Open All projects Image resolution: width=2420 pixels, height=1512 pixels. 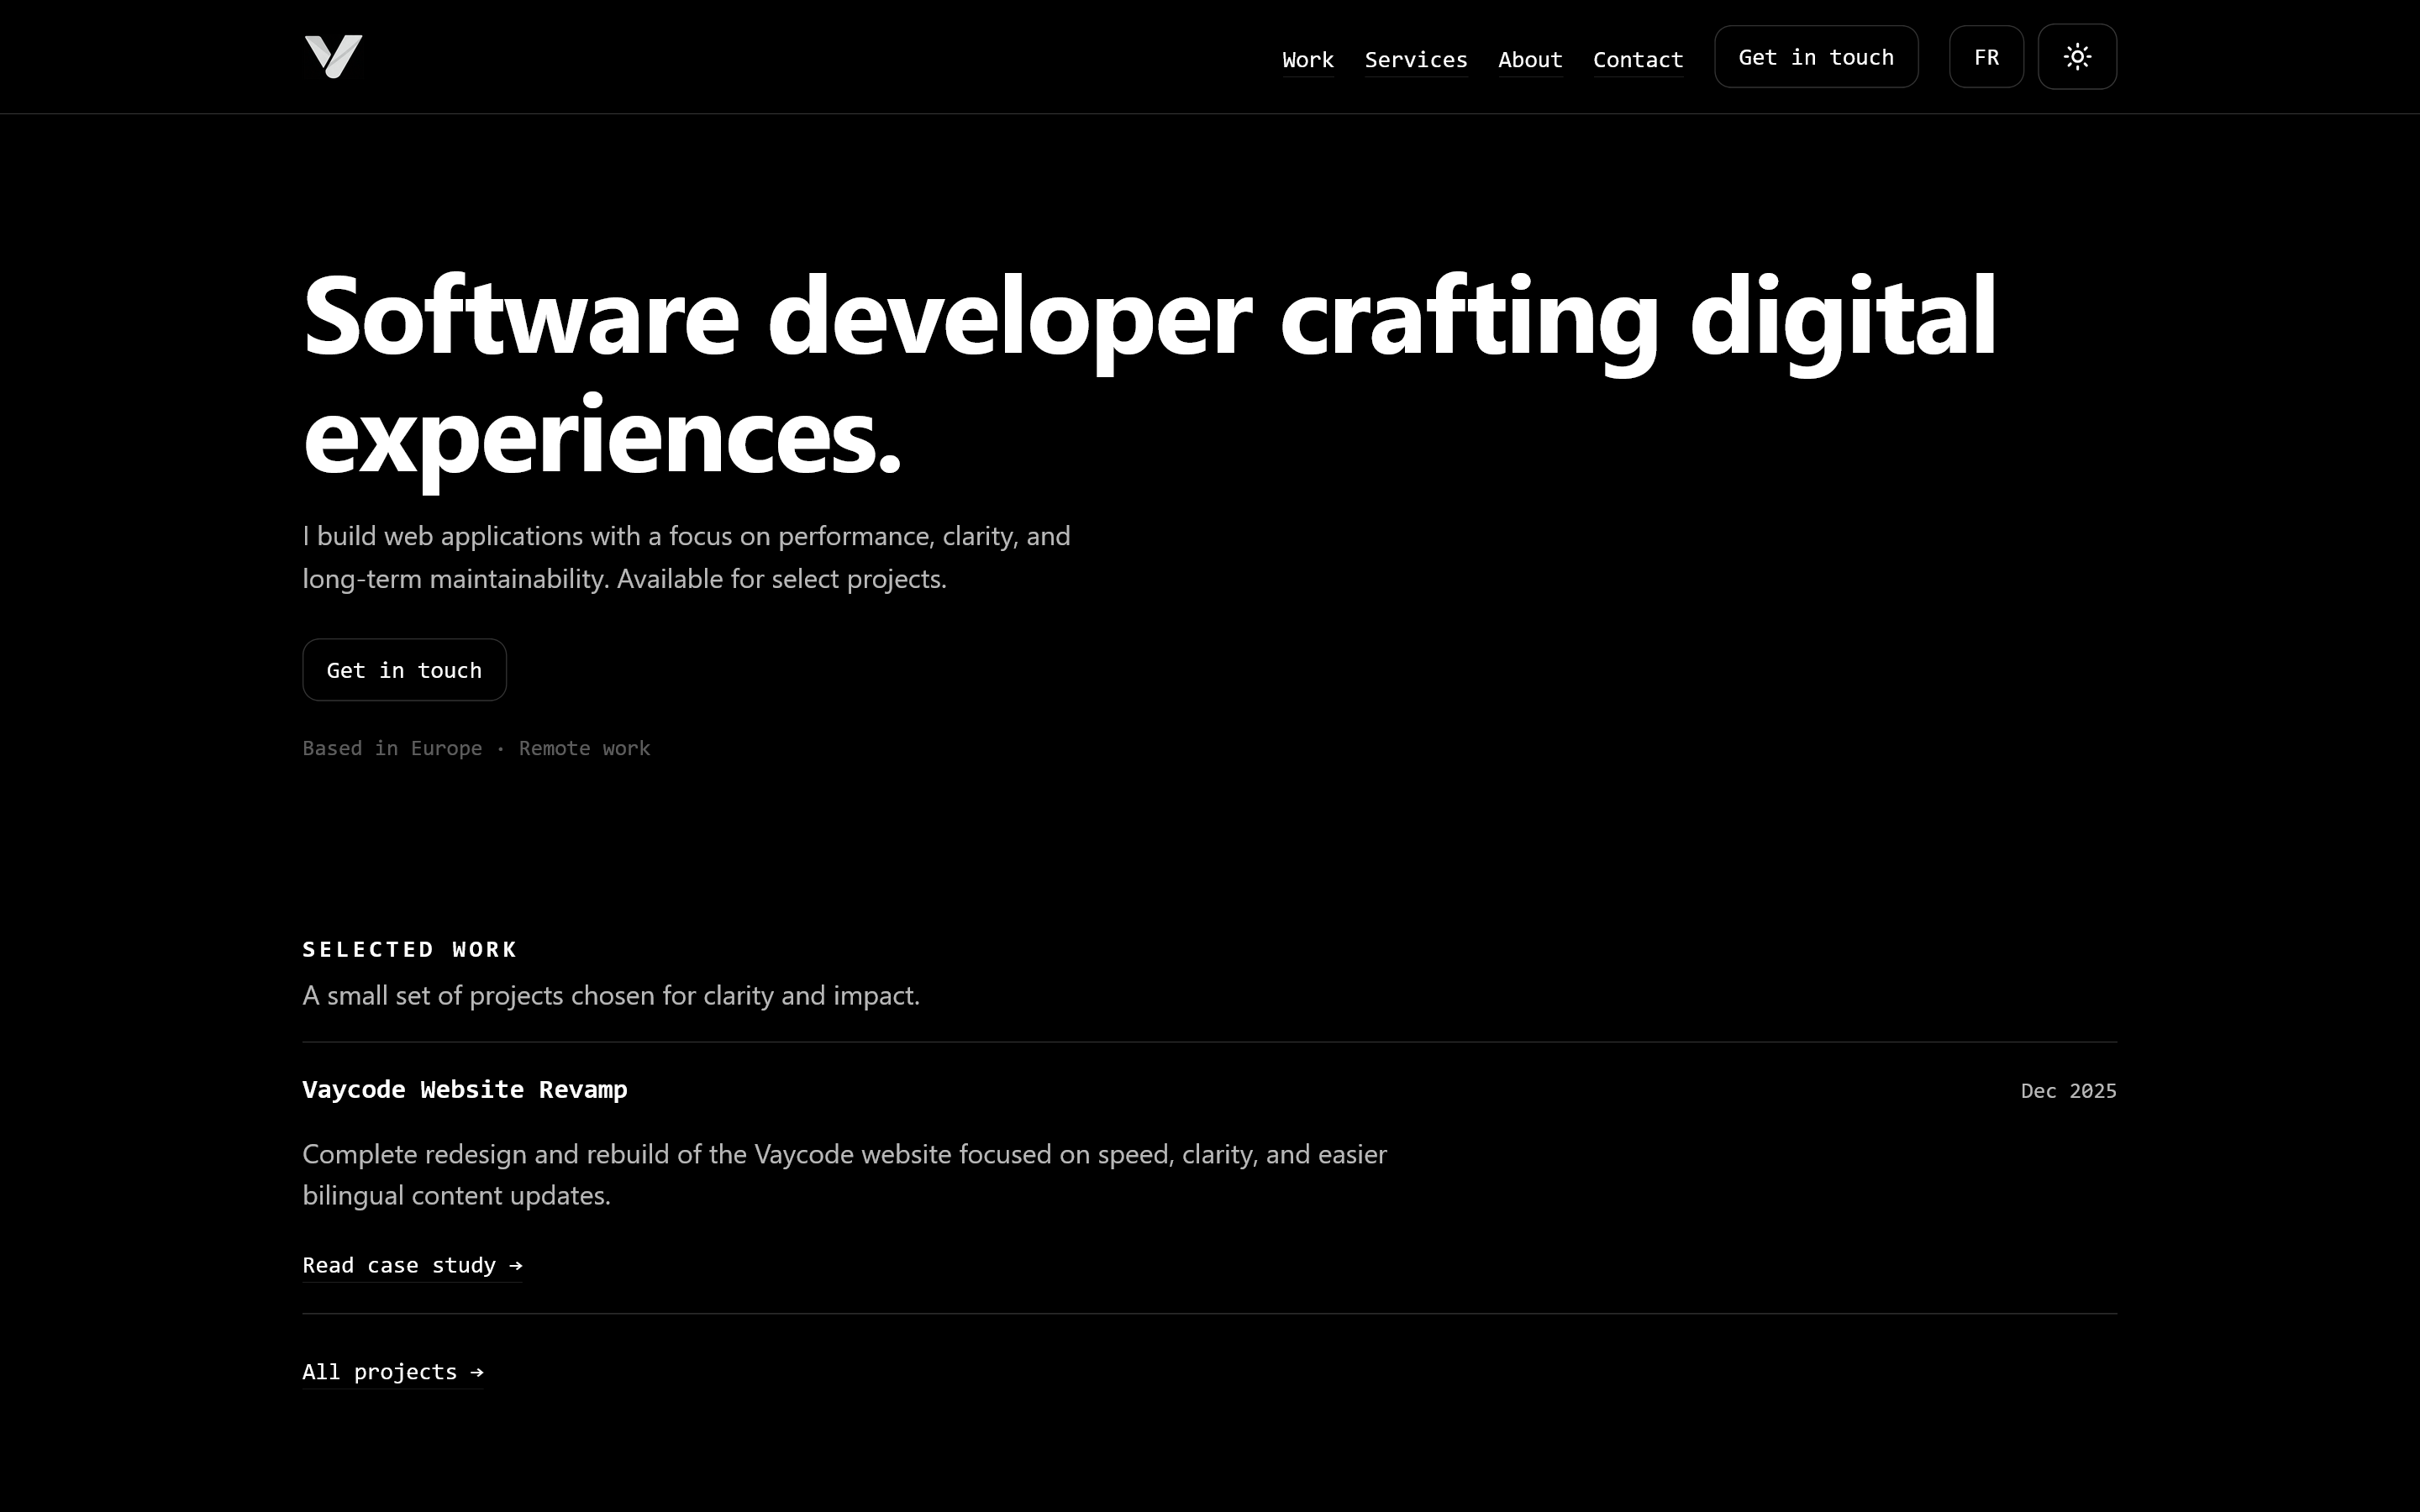pyautogui.click(x=378, y=1372)
